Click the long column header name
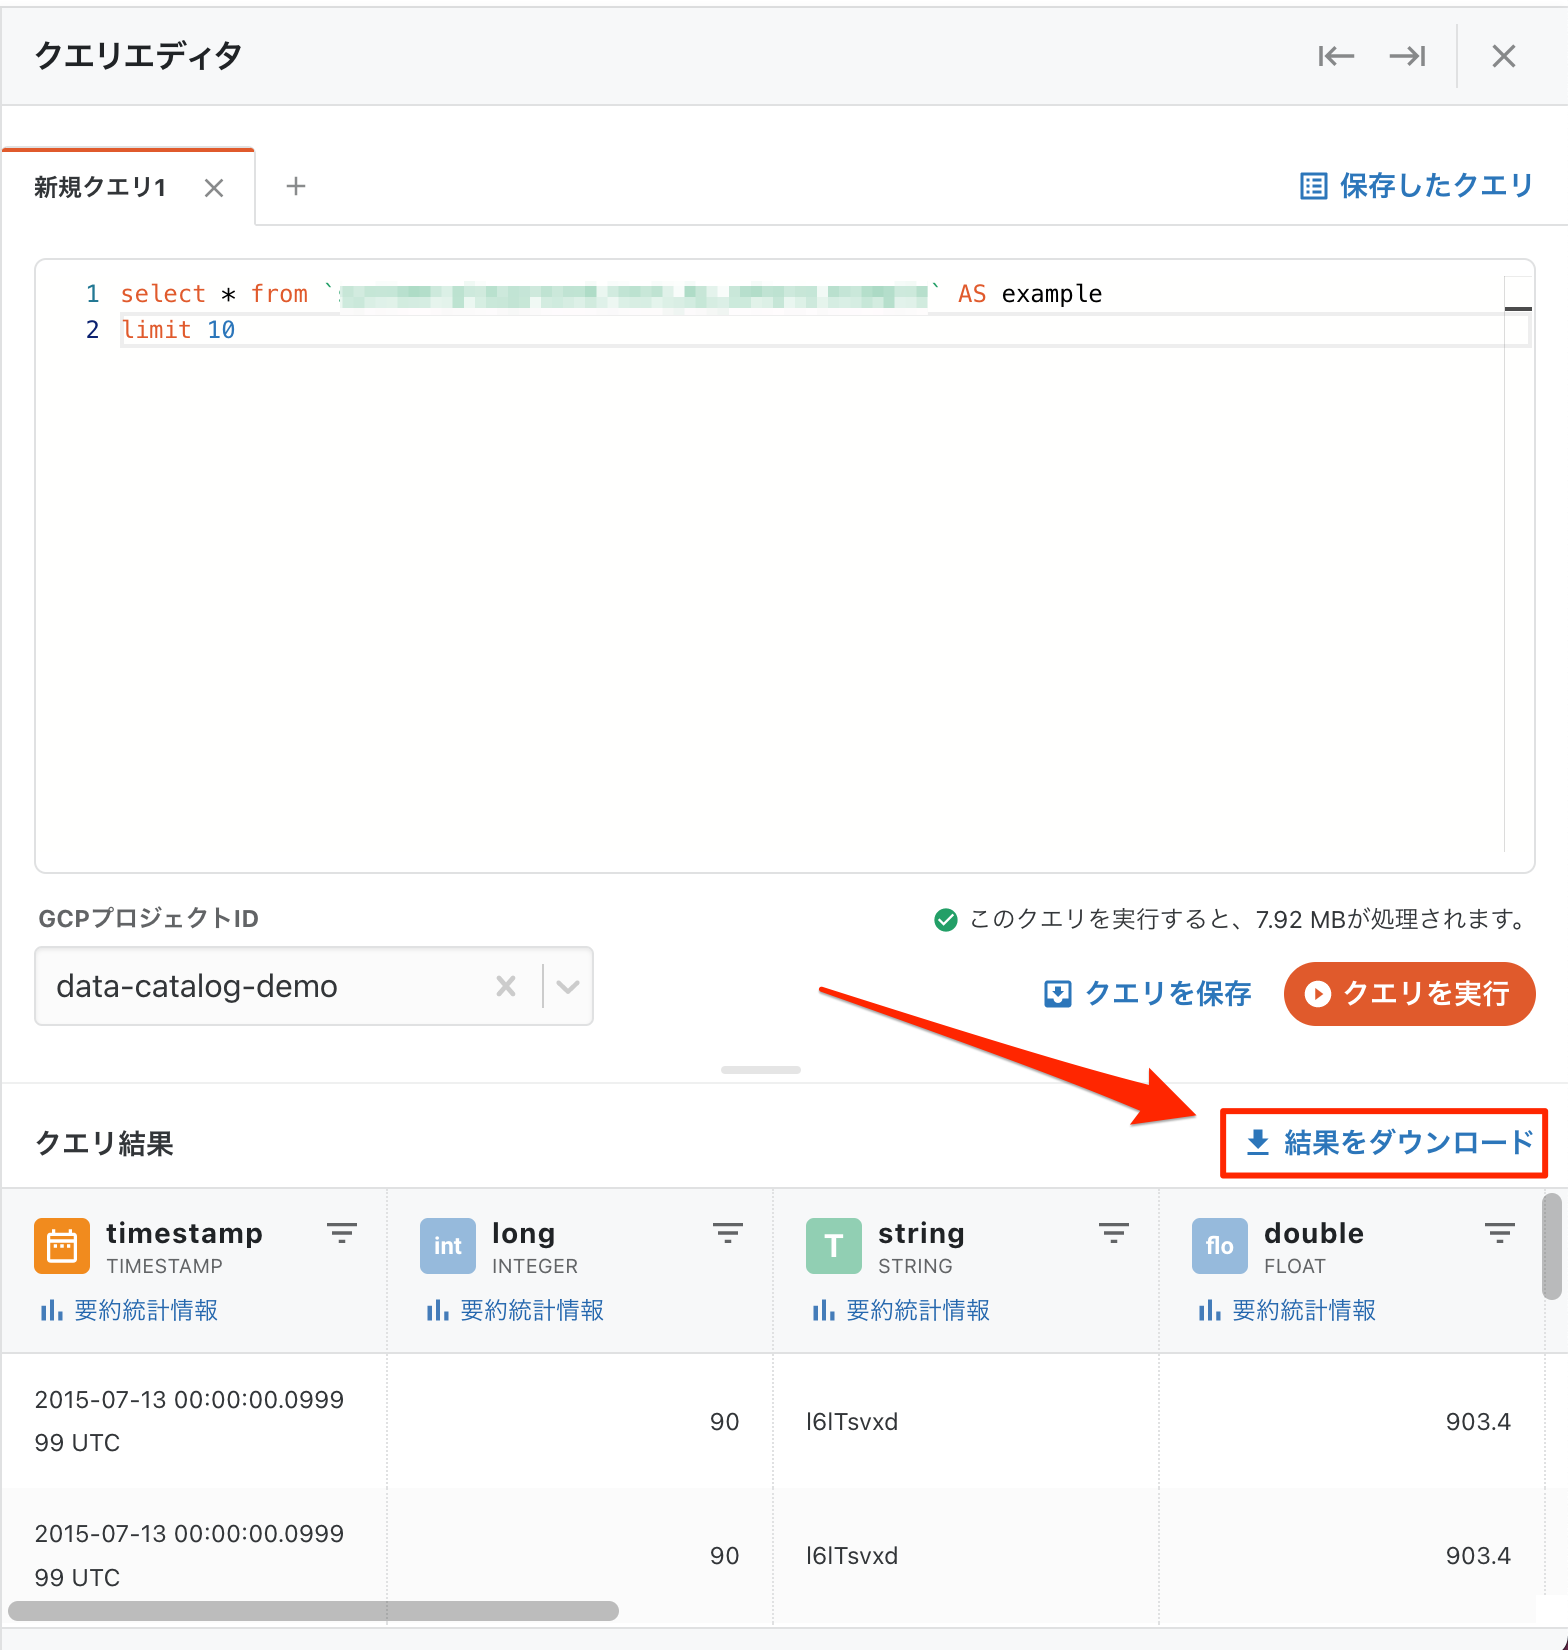Image resolution: width=1568 pixels, height=1650 pixels. click(523, 1233)
